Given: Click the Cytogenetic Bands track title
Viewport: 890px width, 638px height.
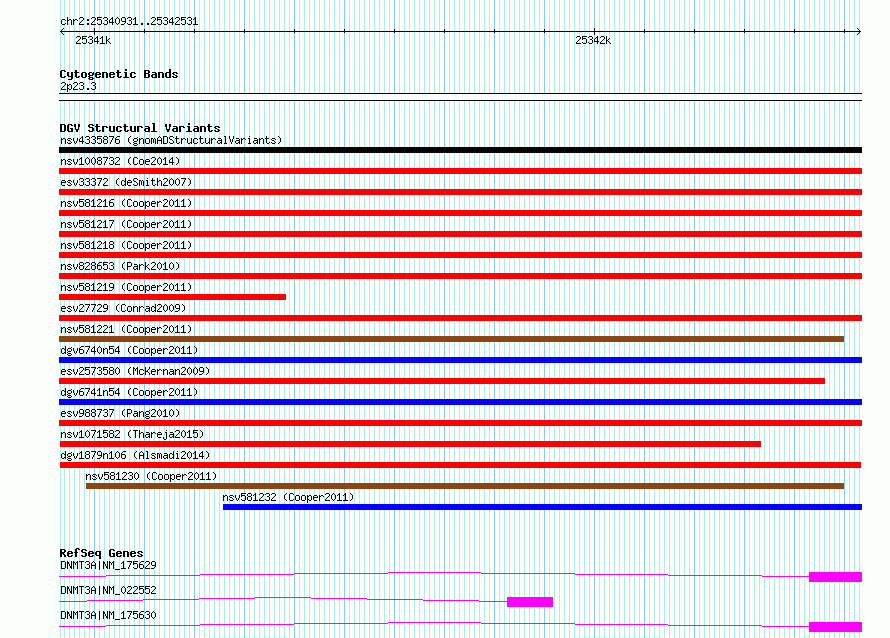Looking at the screenshot, I should point(119,74).
